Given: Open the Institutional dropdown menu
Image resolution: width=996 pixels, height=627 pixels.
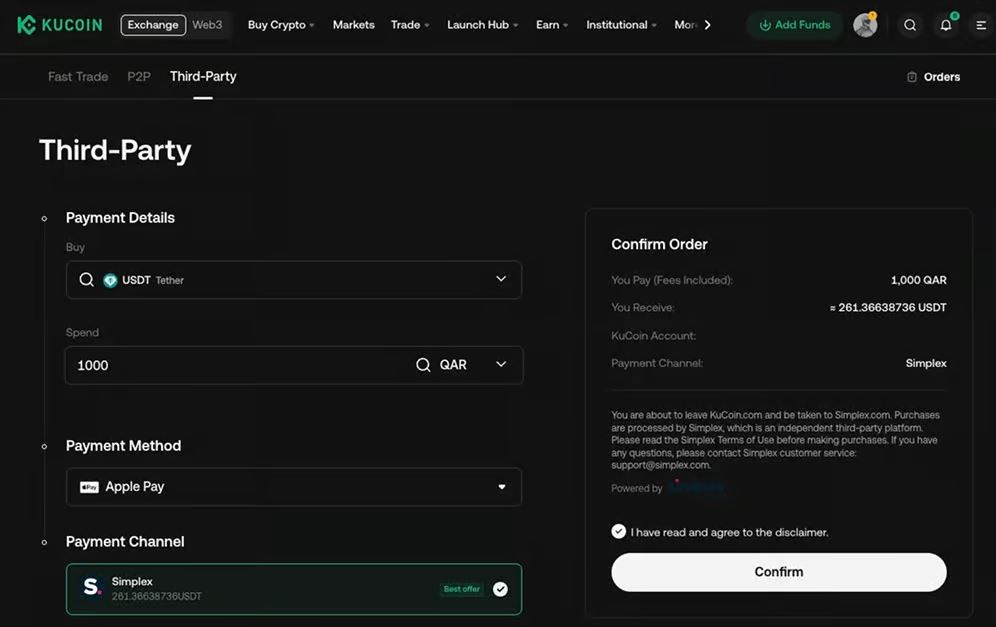Looking at the screenshot, I should [621, 25].
